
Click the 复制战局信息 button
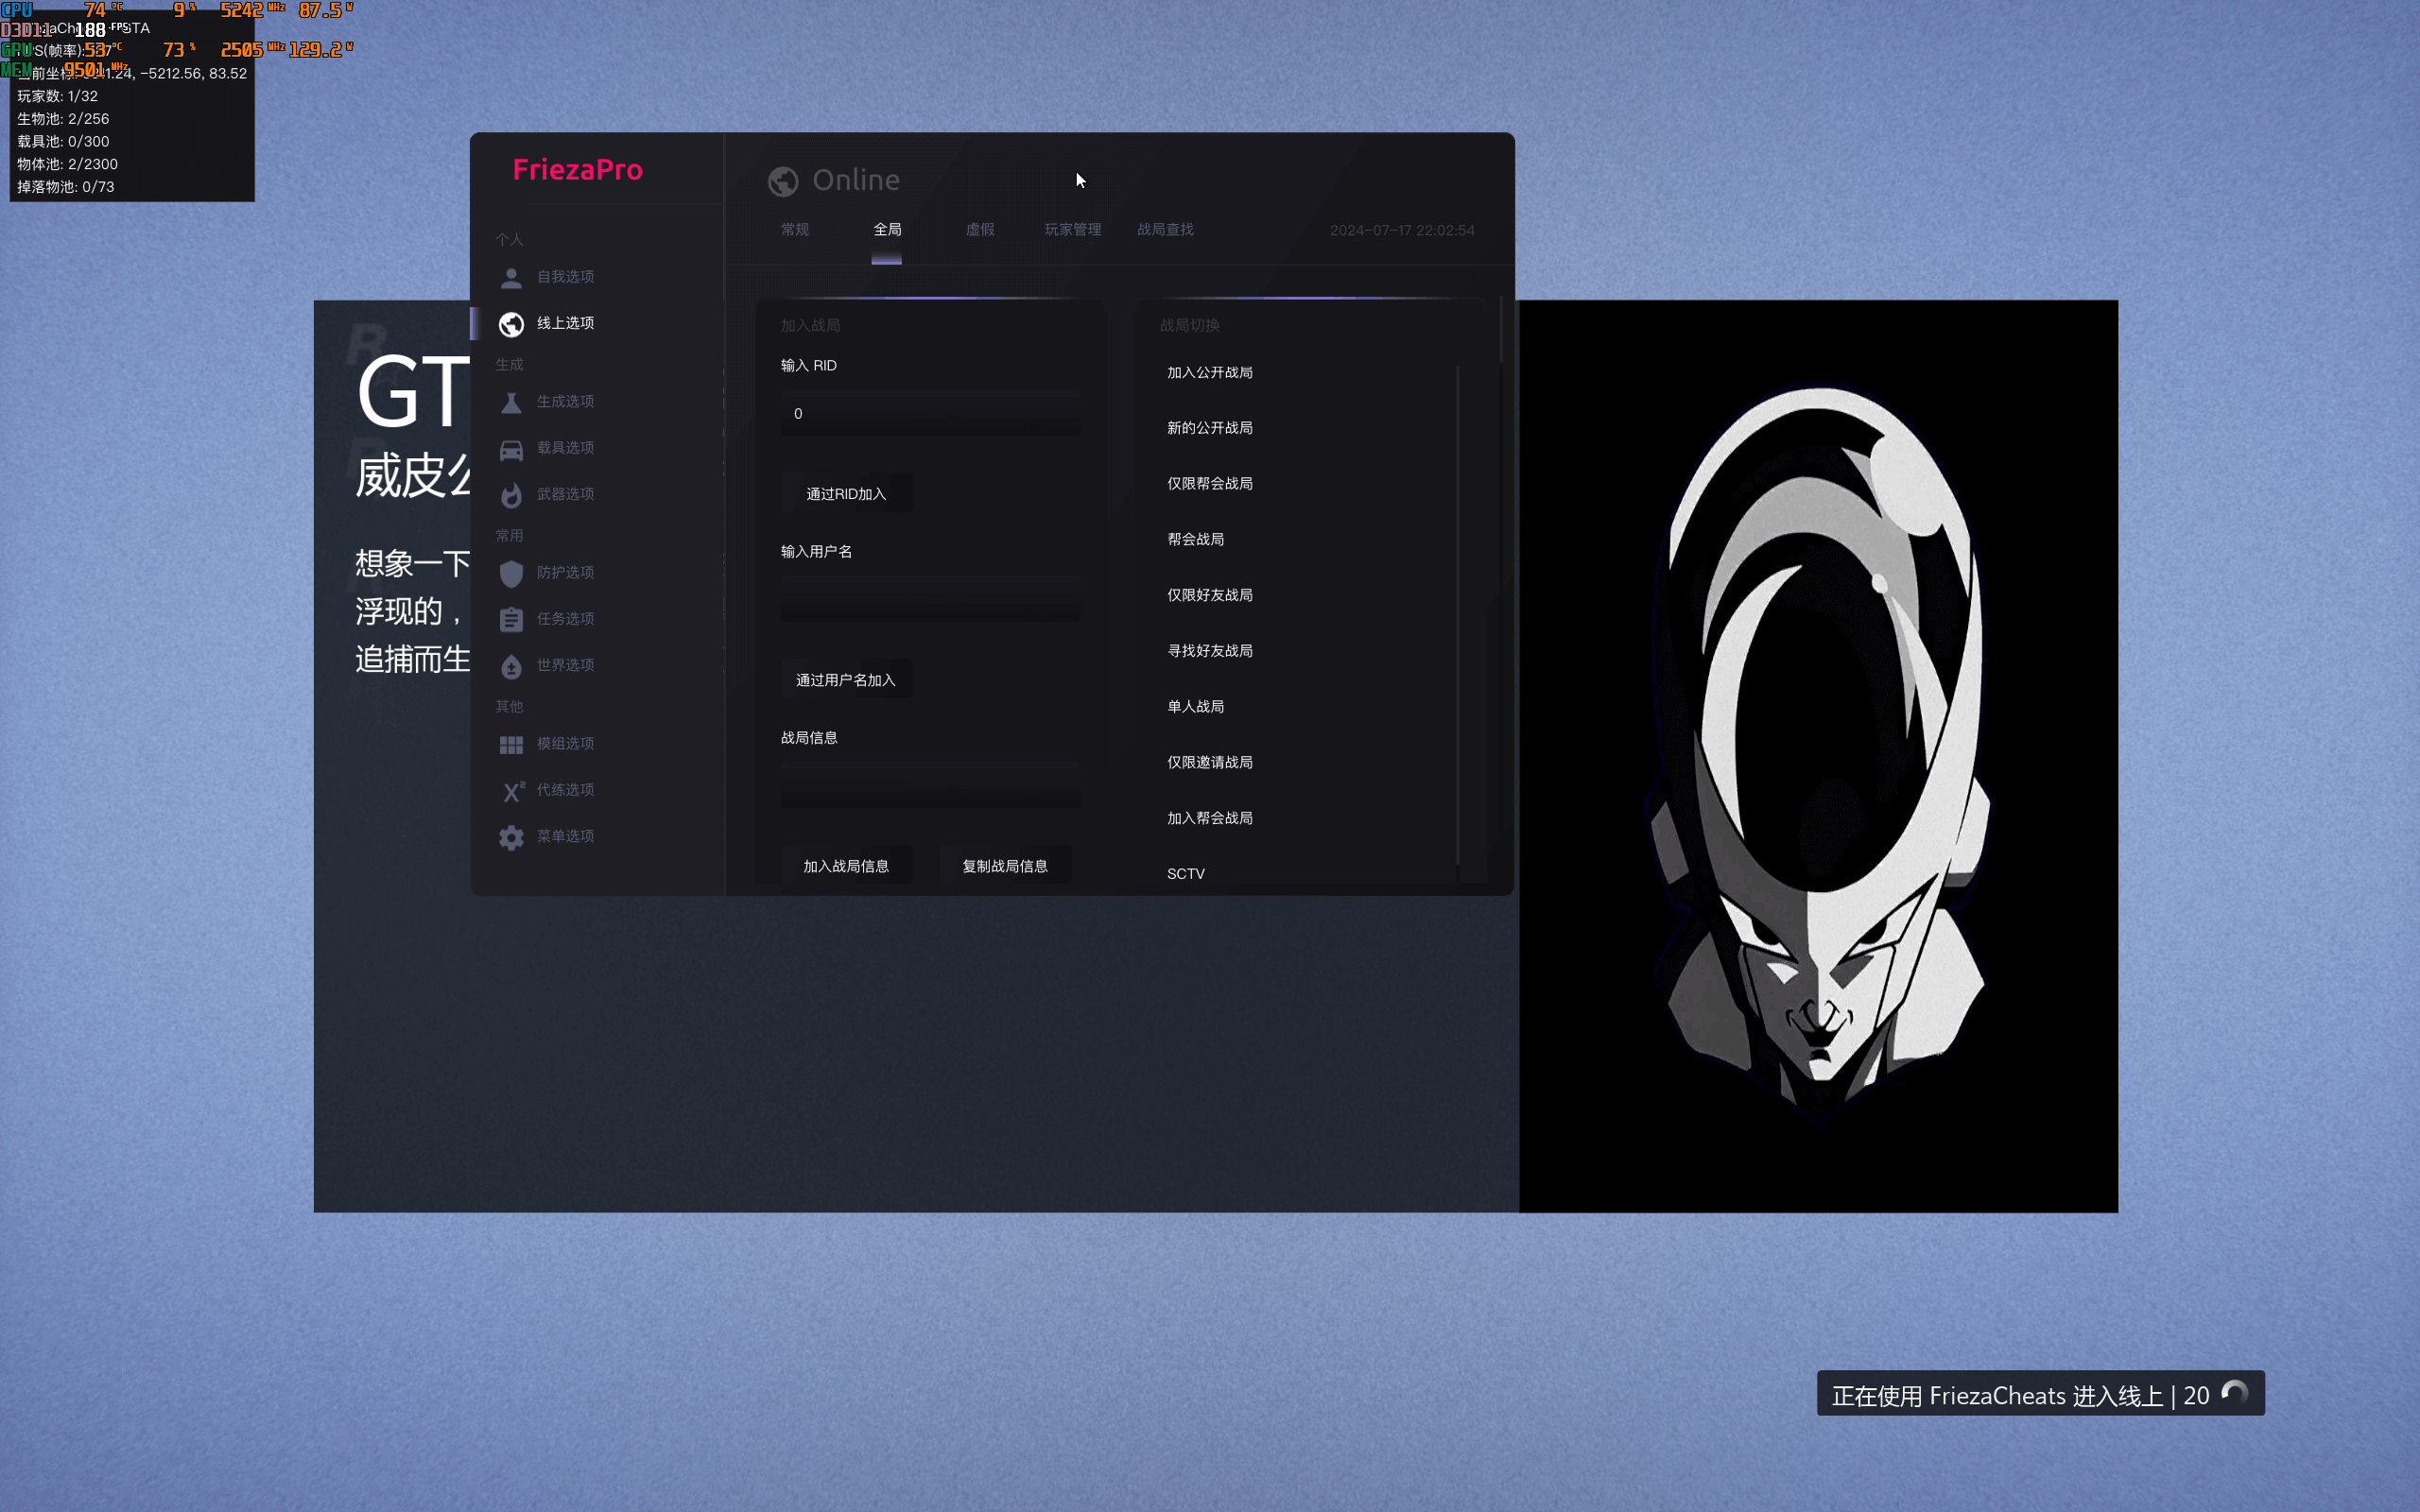coord(1004,866)
